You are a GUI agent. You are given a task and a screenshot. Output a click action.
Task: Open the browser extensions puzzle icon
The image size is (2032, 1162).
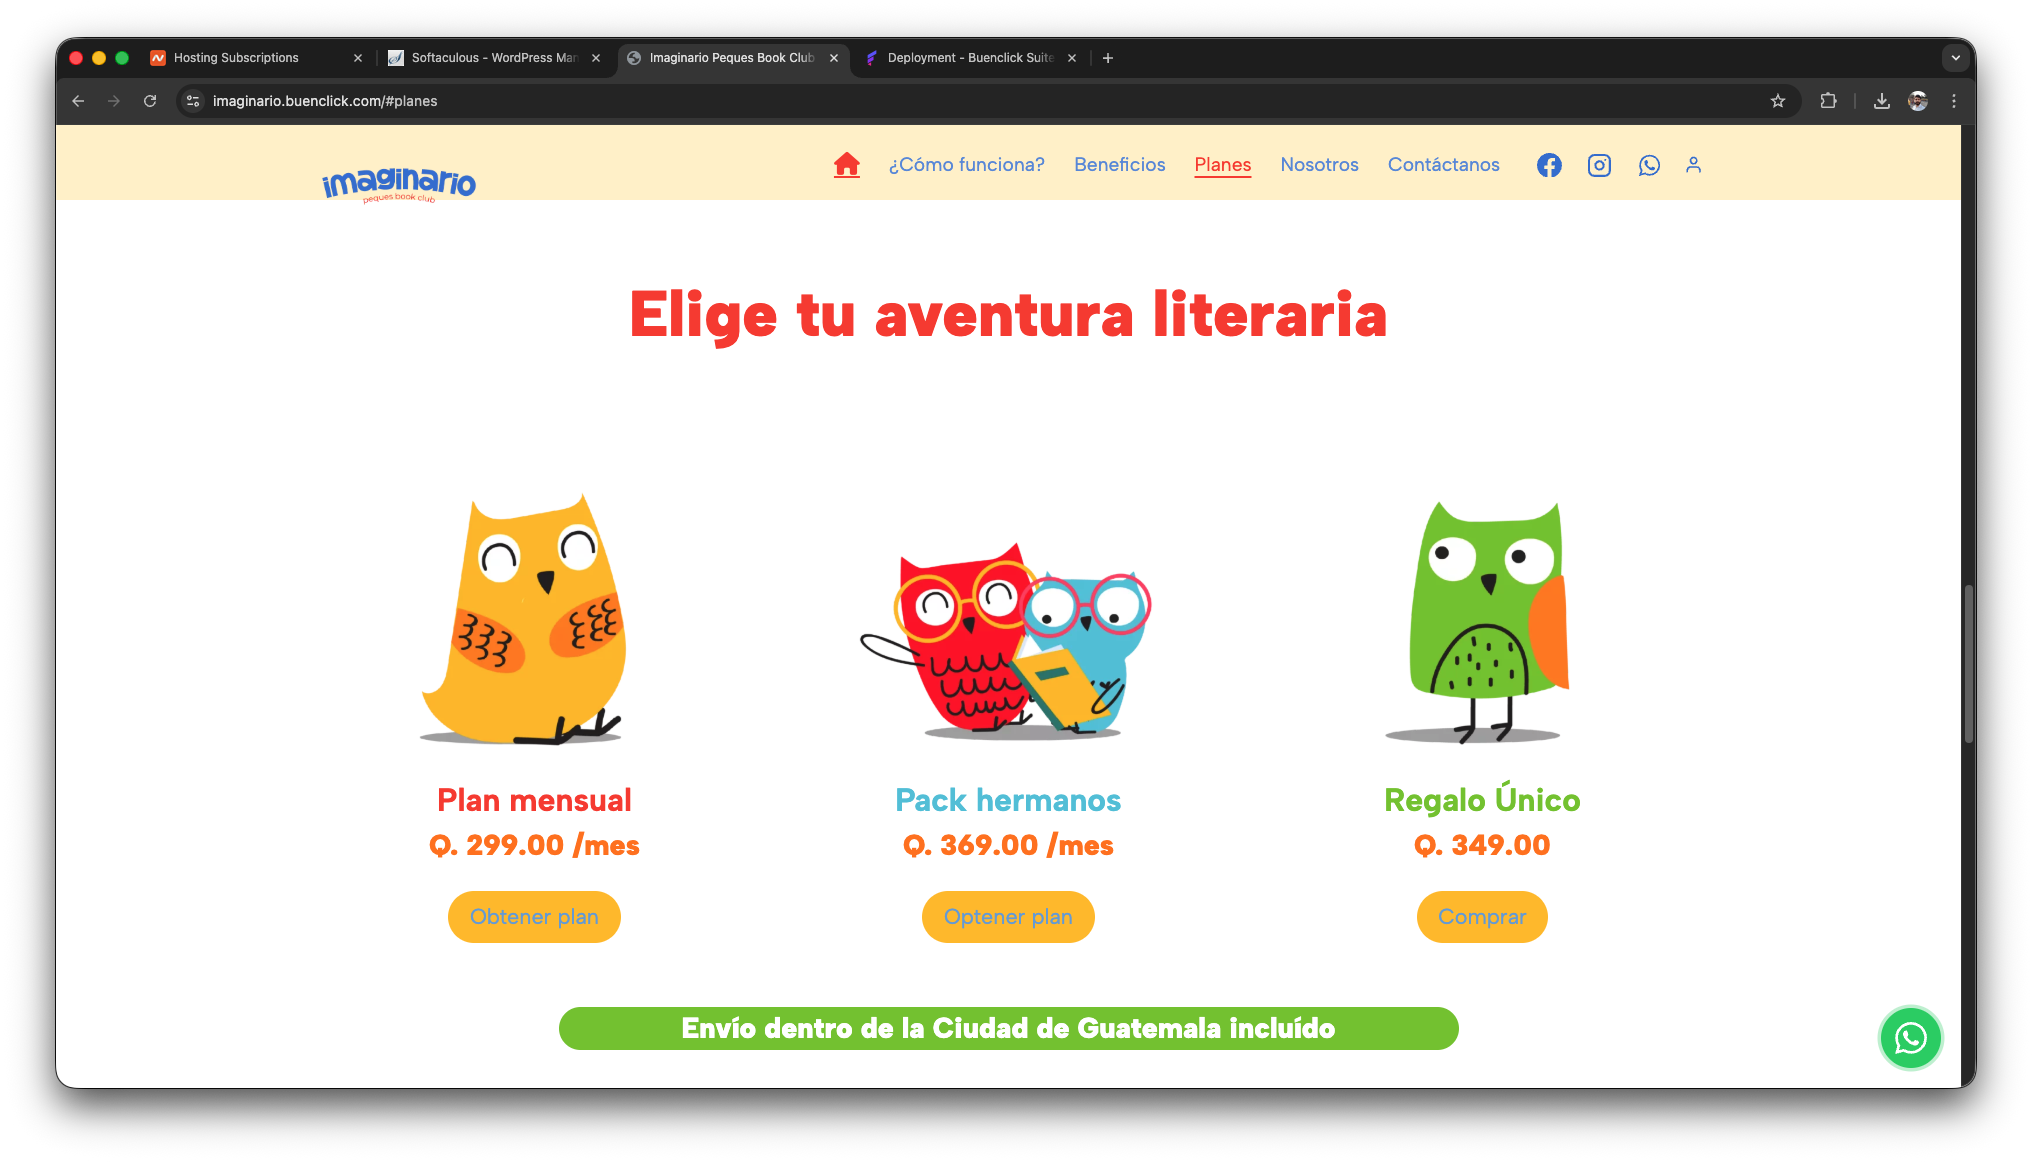coord(1828,101)
